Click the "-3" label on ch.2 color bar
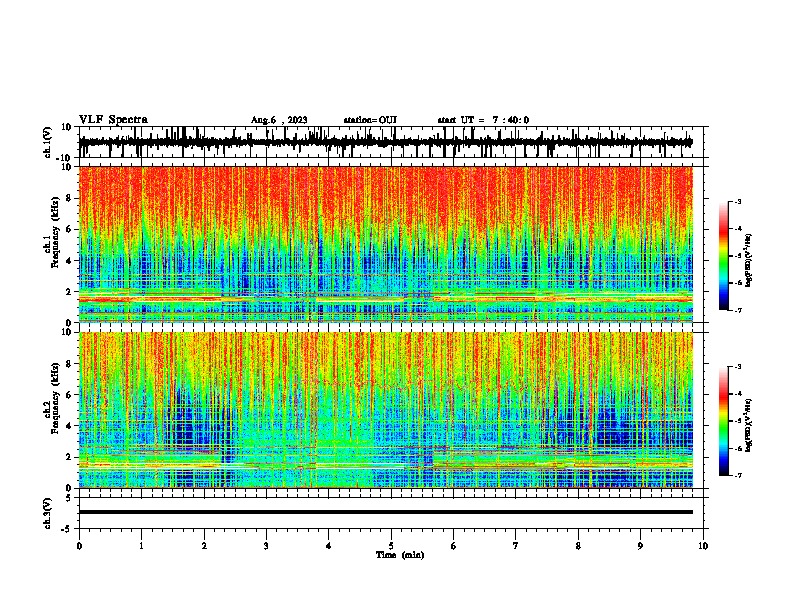 pos(737,367)
